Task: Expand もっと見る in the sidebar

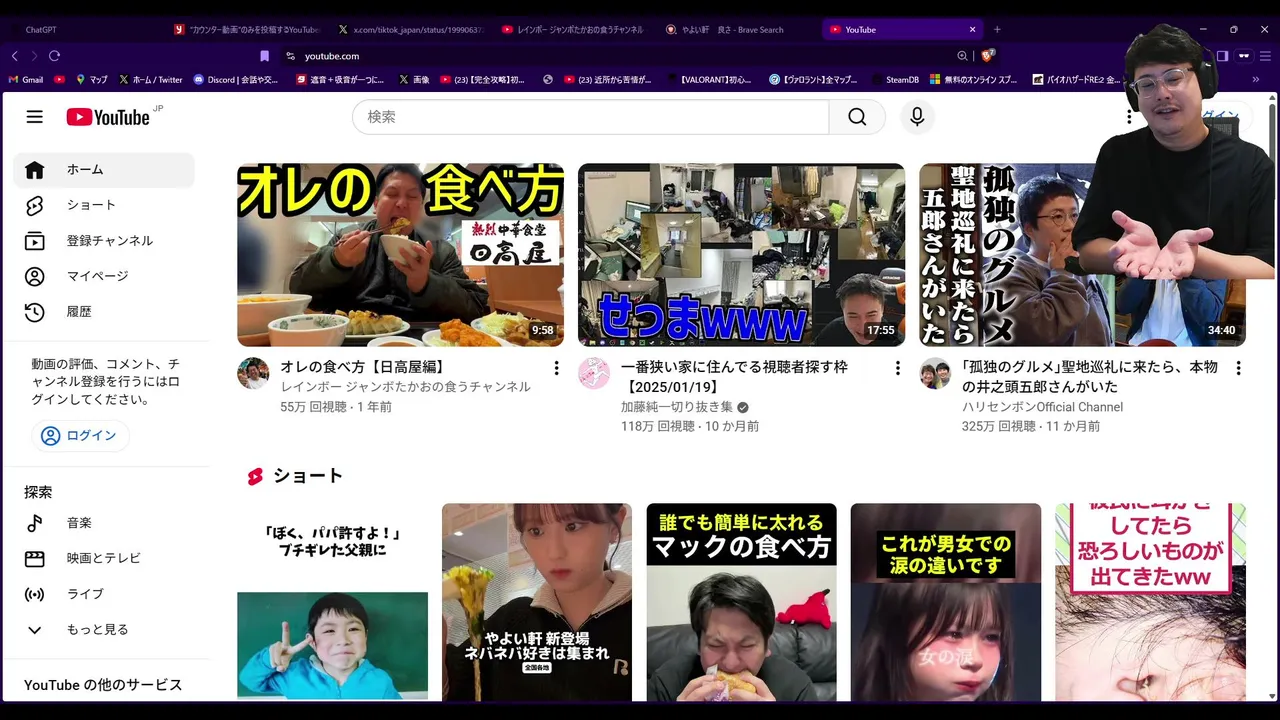Action: 104,629
